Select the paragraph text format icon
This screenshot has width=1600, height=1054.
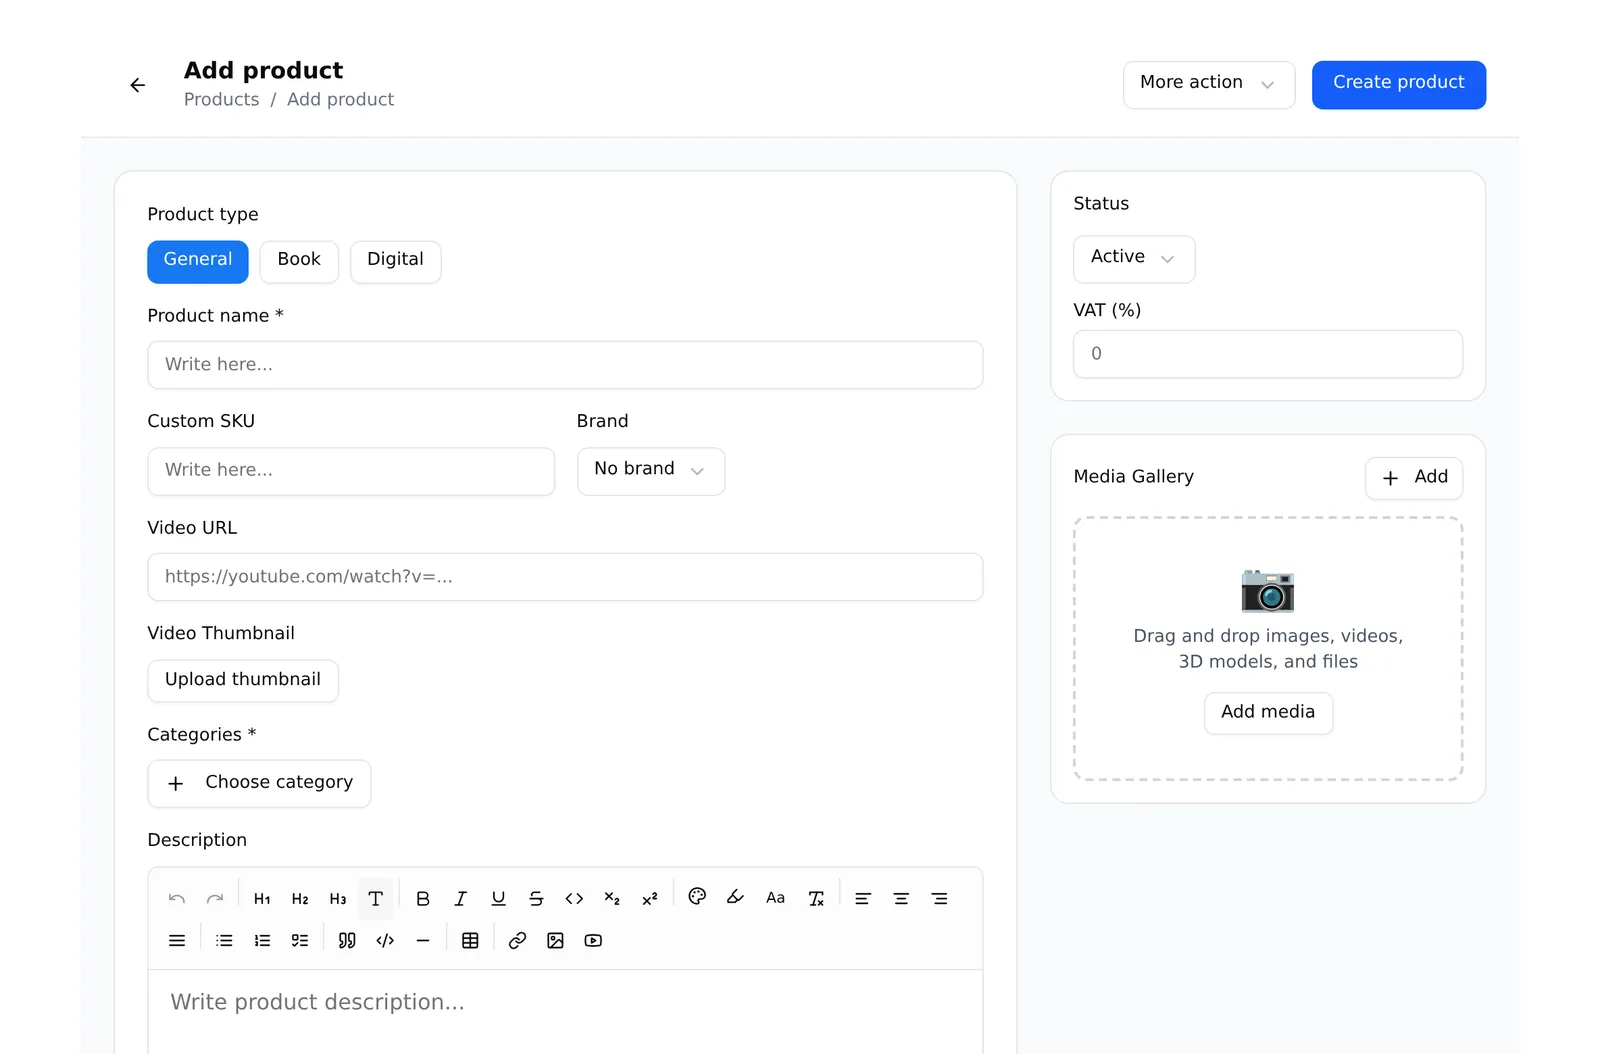pyautogui.click(x=376, y=899)
